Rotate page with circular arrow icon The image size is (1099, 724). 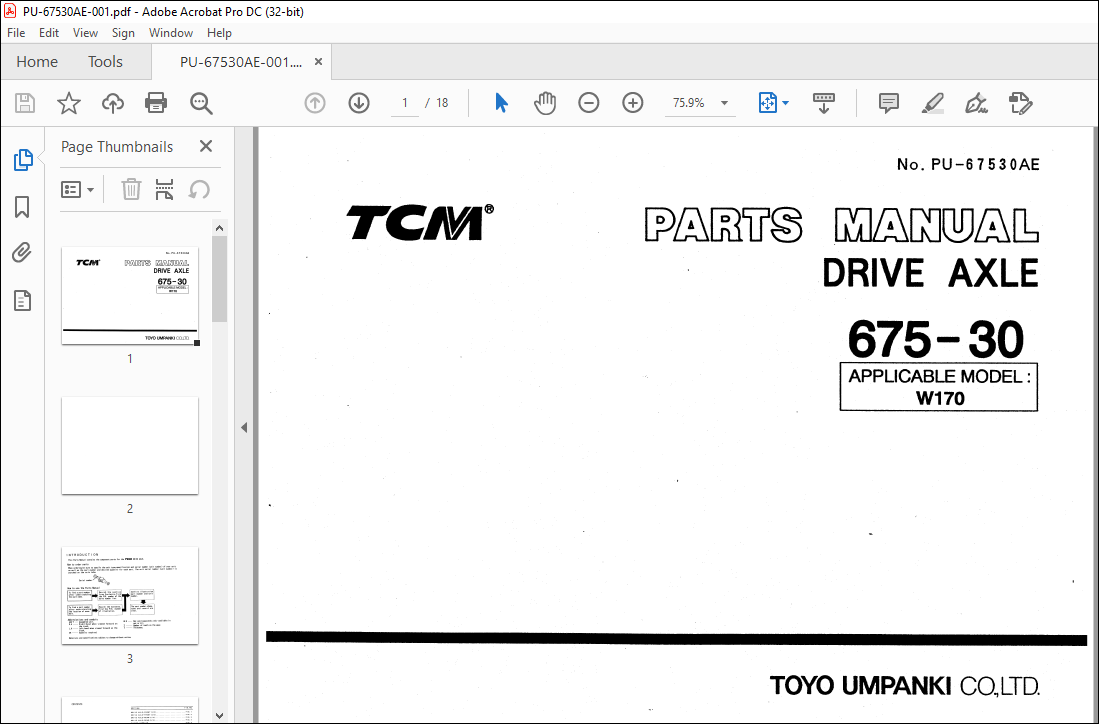pyautogui.click(x=199, y=189)
